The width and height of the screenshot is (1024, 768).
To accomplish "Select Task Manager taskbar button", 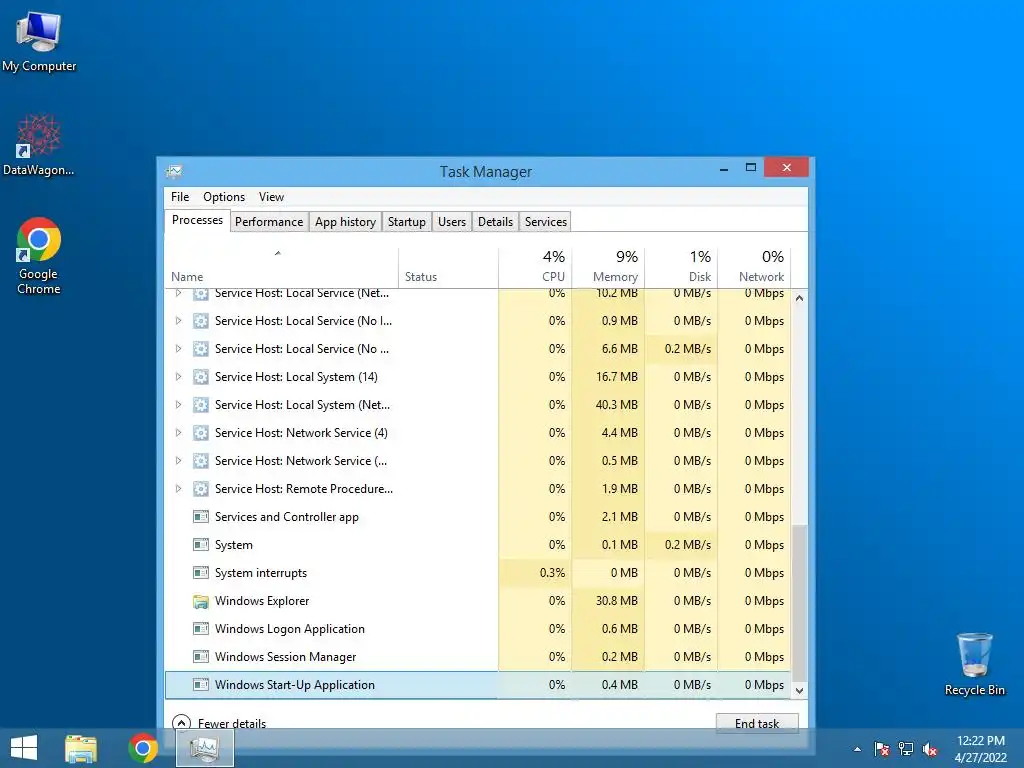I will pyautogui.click(x=205, y=748).
